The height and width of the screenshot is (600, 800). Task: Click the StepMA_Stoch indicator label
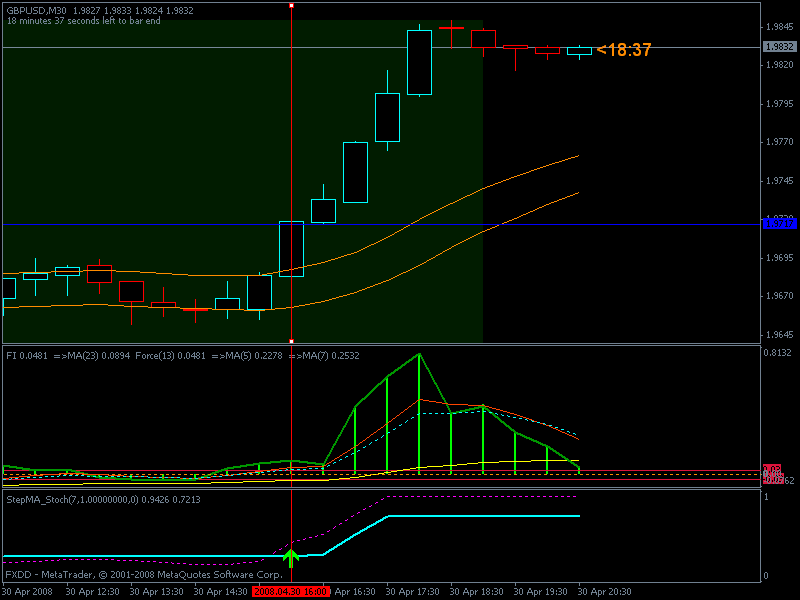click(103, 499)
